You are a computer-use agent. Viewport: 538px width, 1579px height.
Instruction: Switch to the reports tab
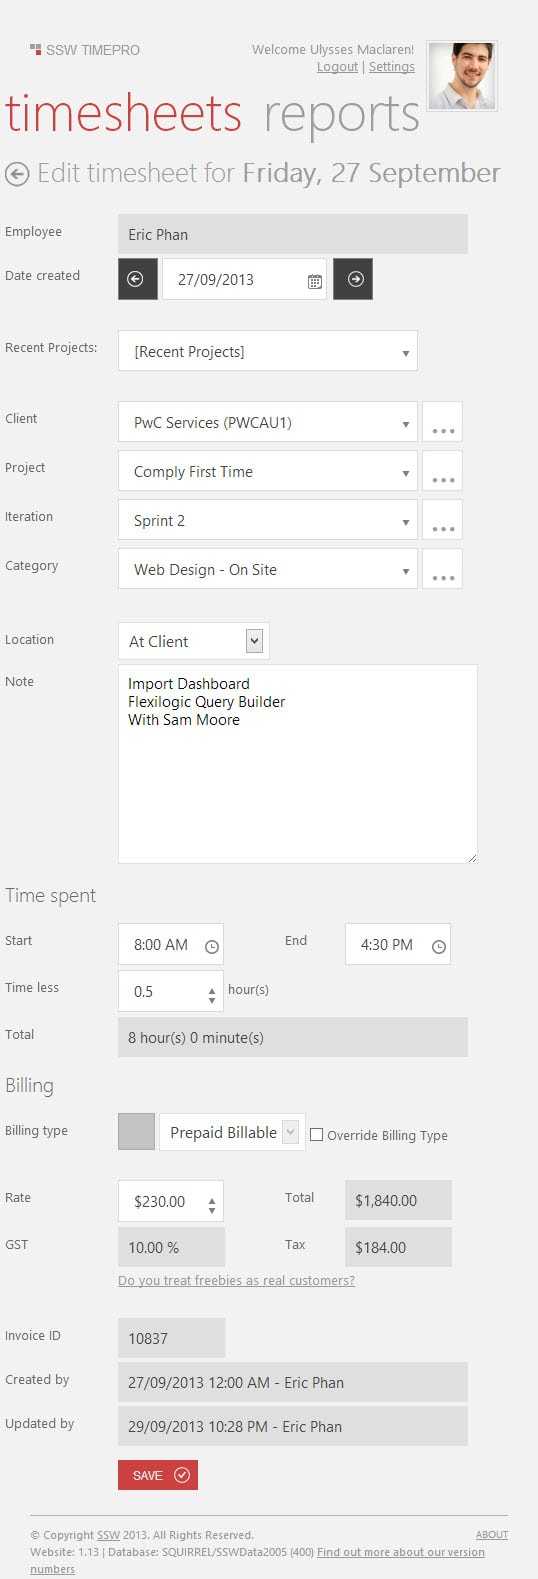(342, 114)
